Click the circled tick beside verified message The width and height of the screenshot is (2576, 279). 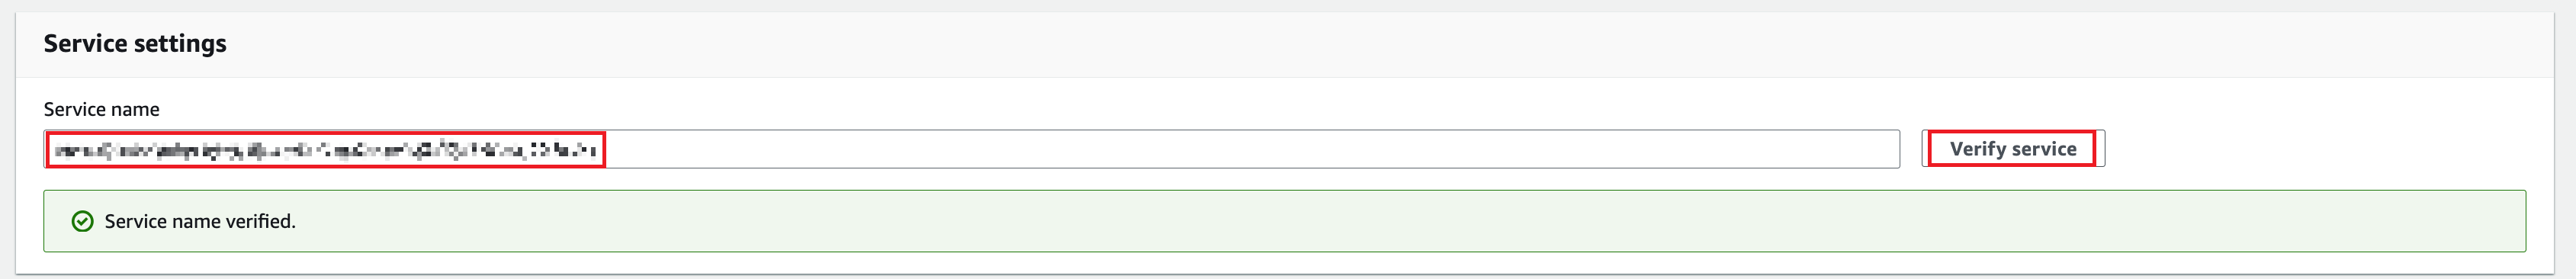[x=83, y=221]
